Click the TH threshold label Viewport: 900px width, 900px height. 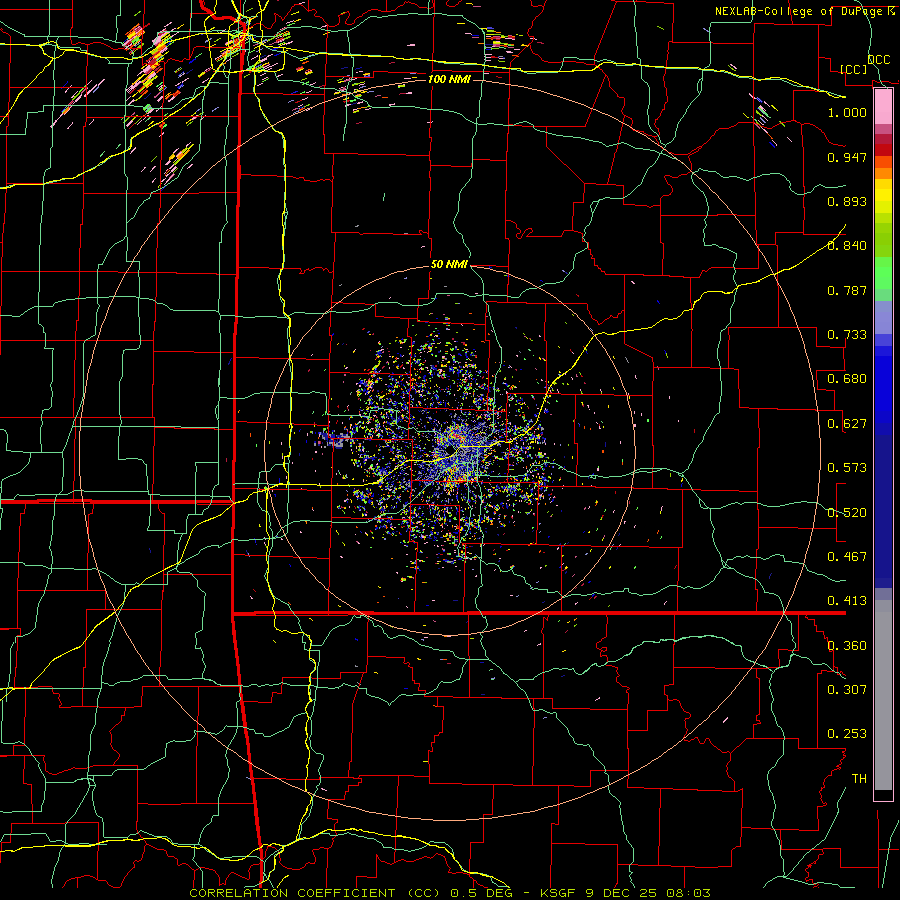click(x=859, y=778)
